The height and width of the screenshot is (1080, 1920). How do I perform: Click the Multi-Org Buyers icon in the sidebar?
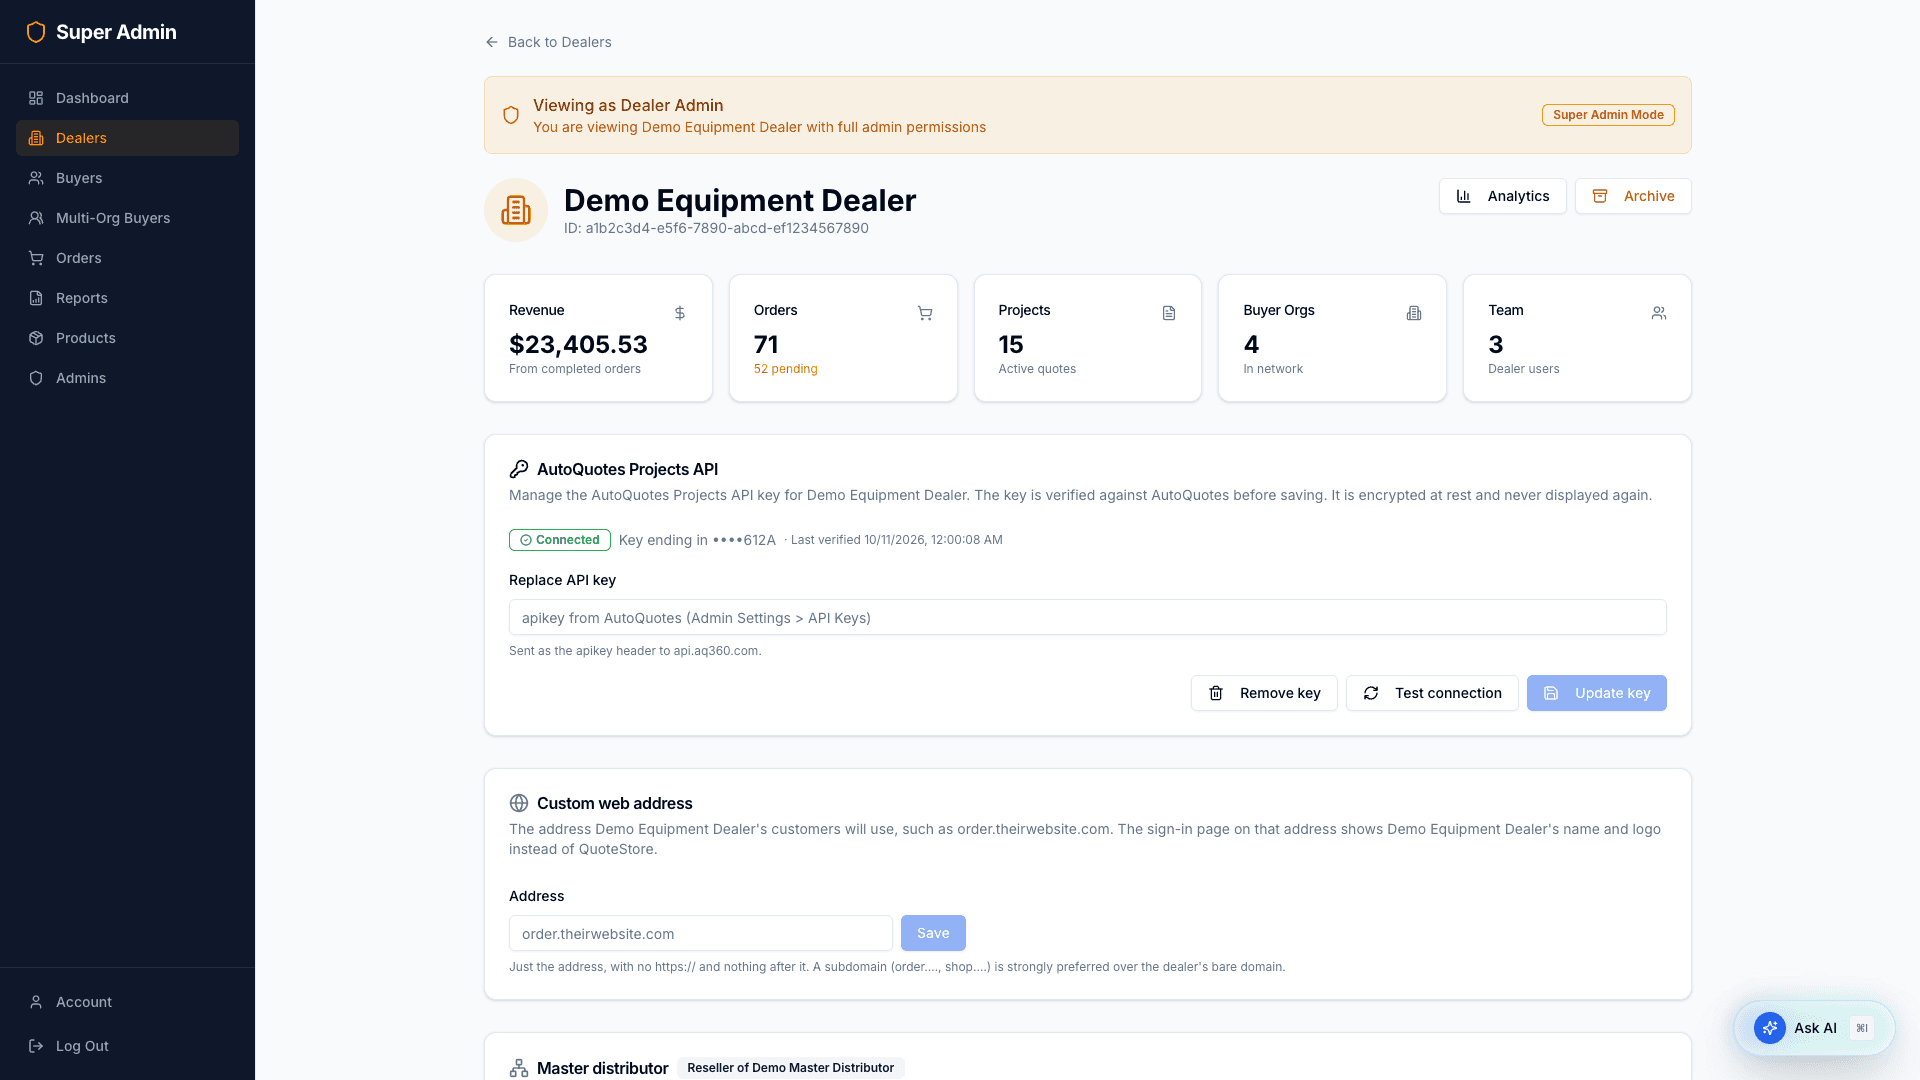click(x=36, y=218)
